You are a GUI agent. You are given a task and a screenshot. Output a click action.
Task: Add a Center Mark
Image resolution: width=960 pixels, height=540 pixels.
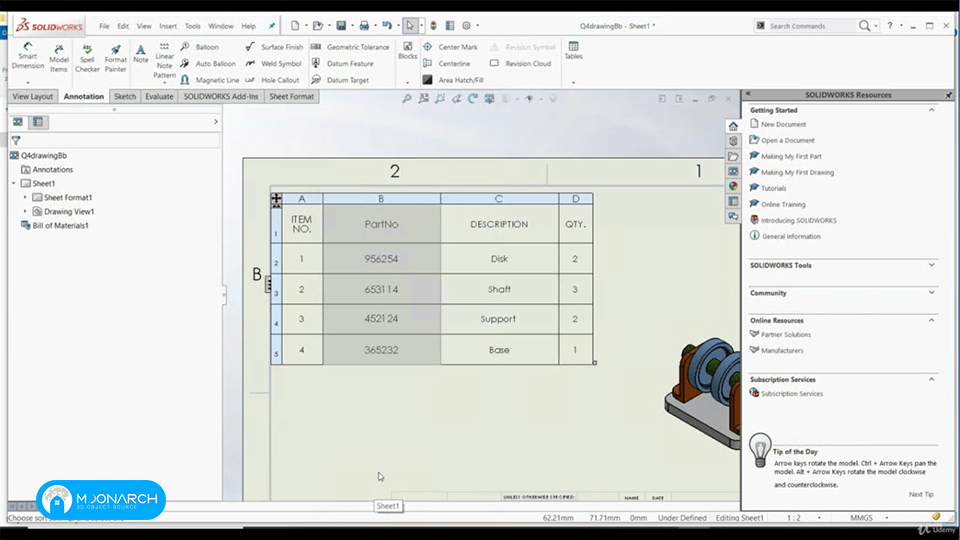(x=450, y=47)
